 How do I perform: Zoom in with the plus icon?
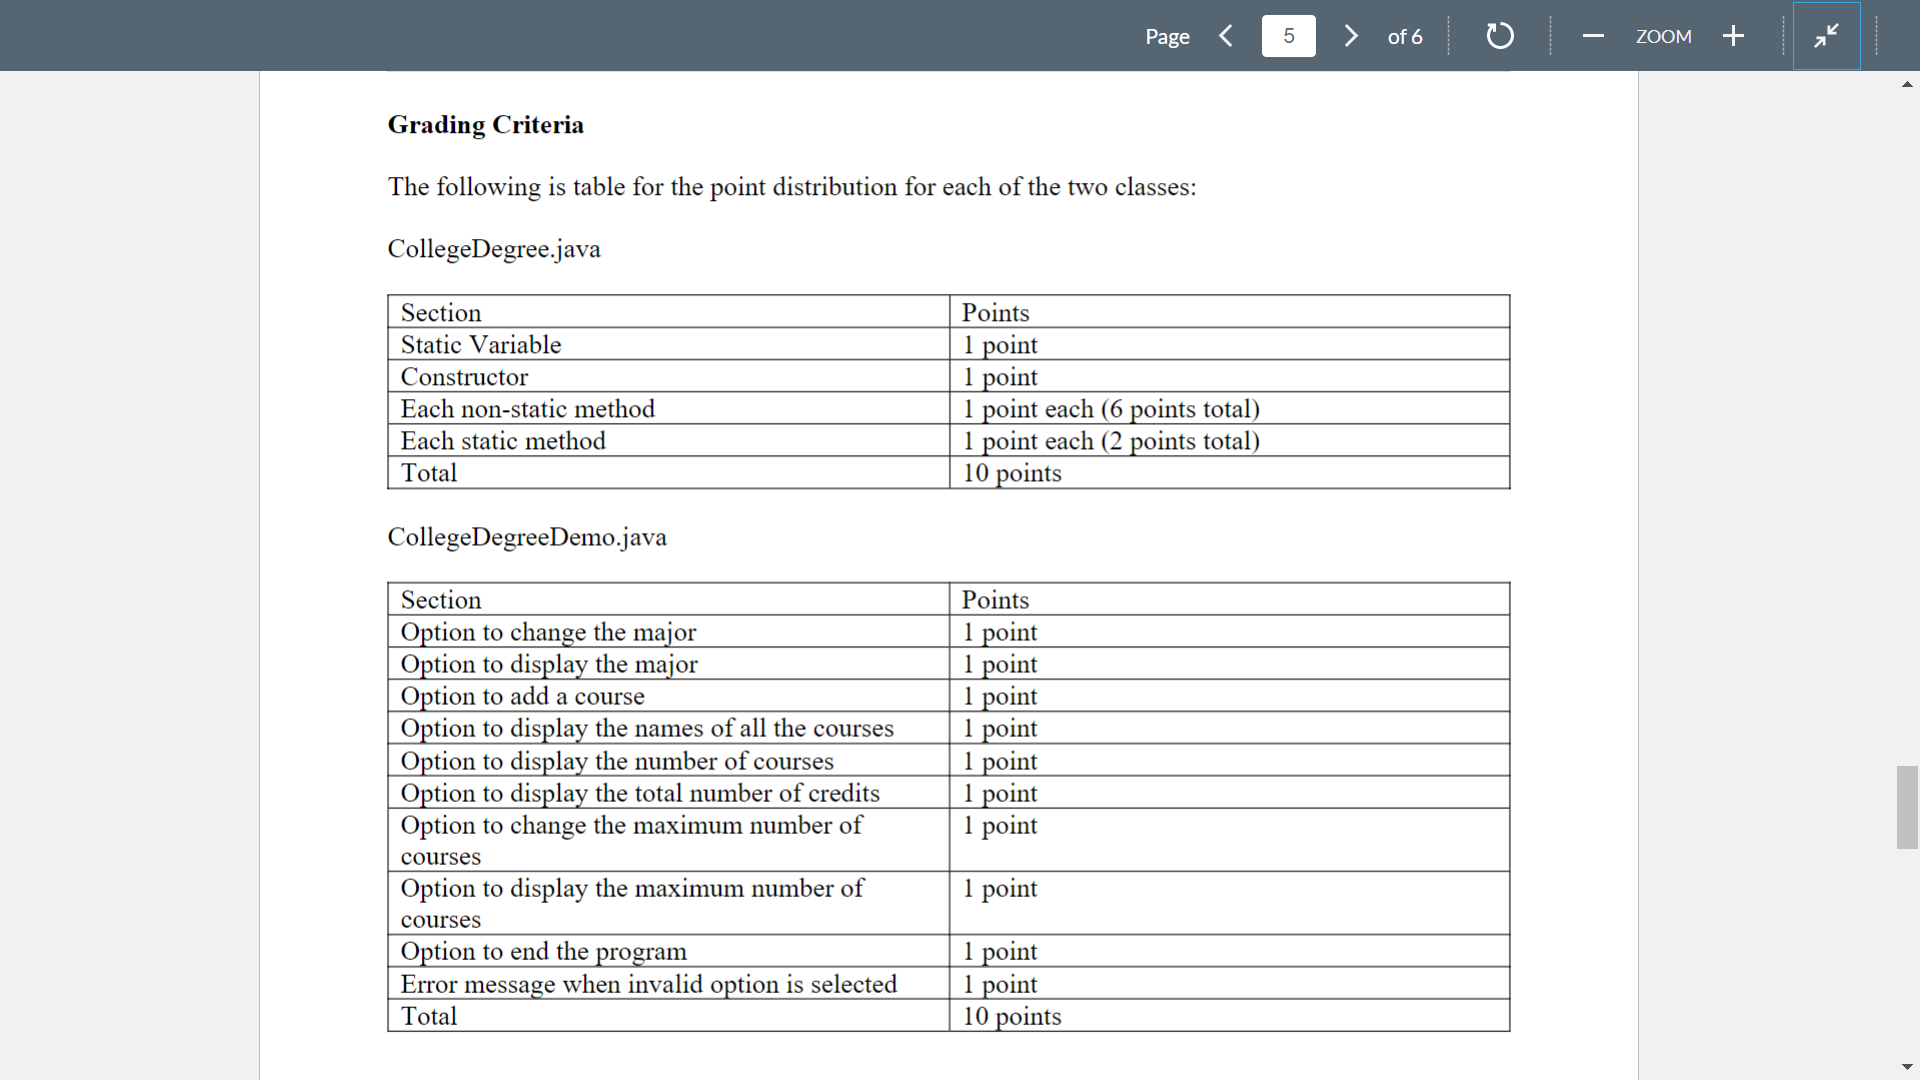(x=1733, y=36)
